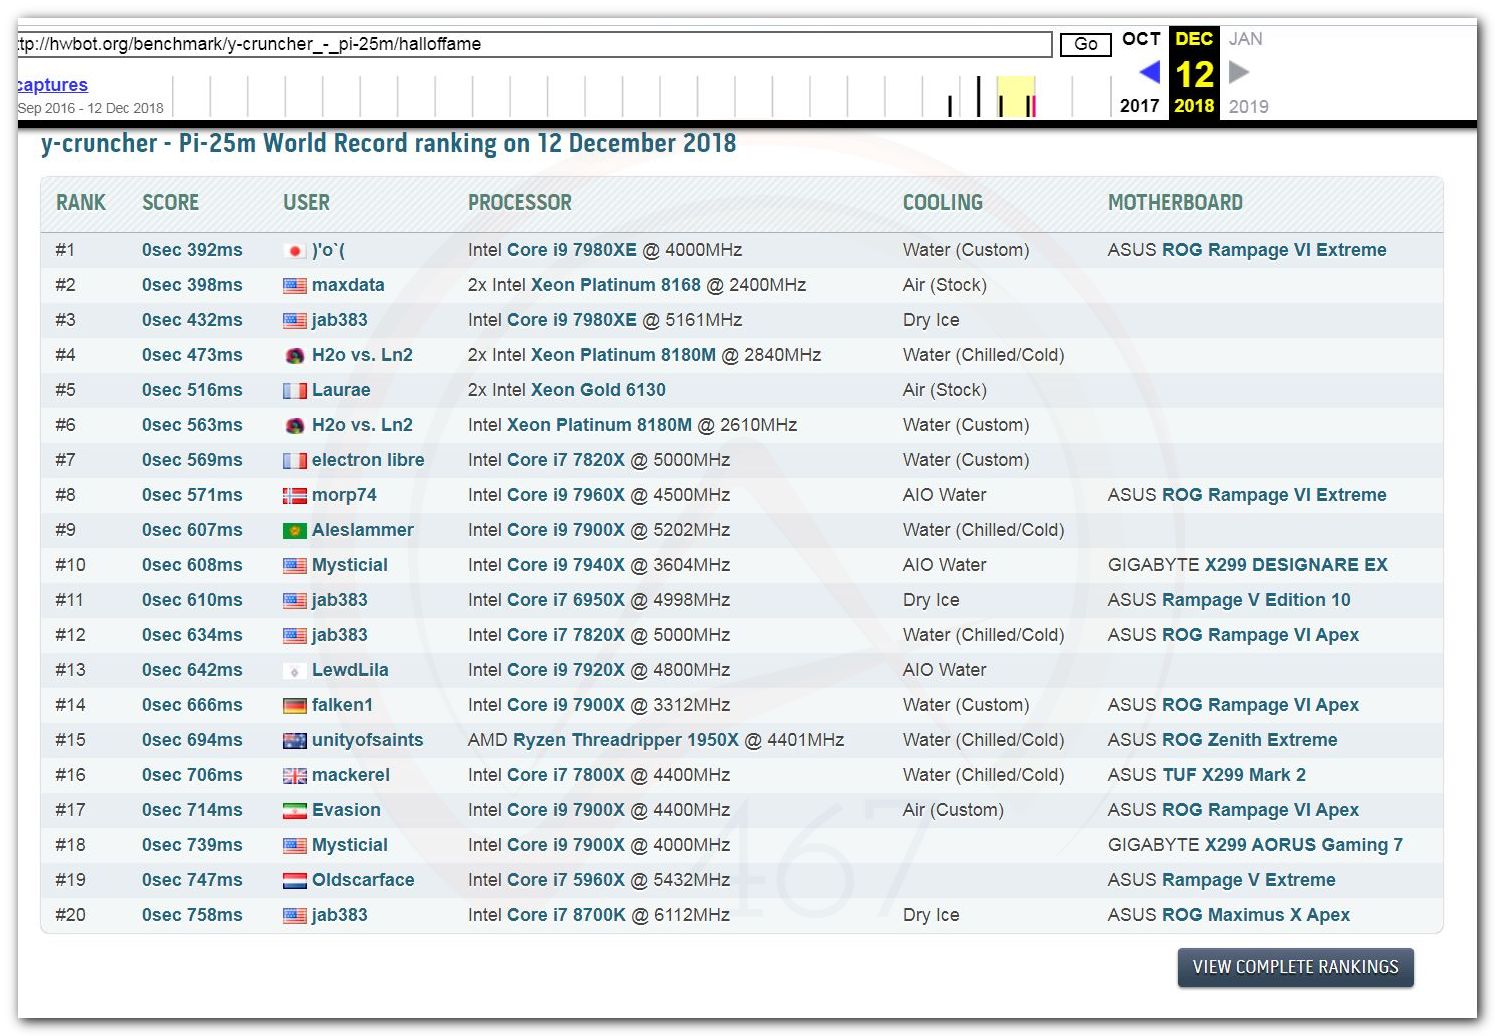Click the Japan flag icon in rank 1
Viewport: 1495px width, 1036px height.
click(294, 251)
